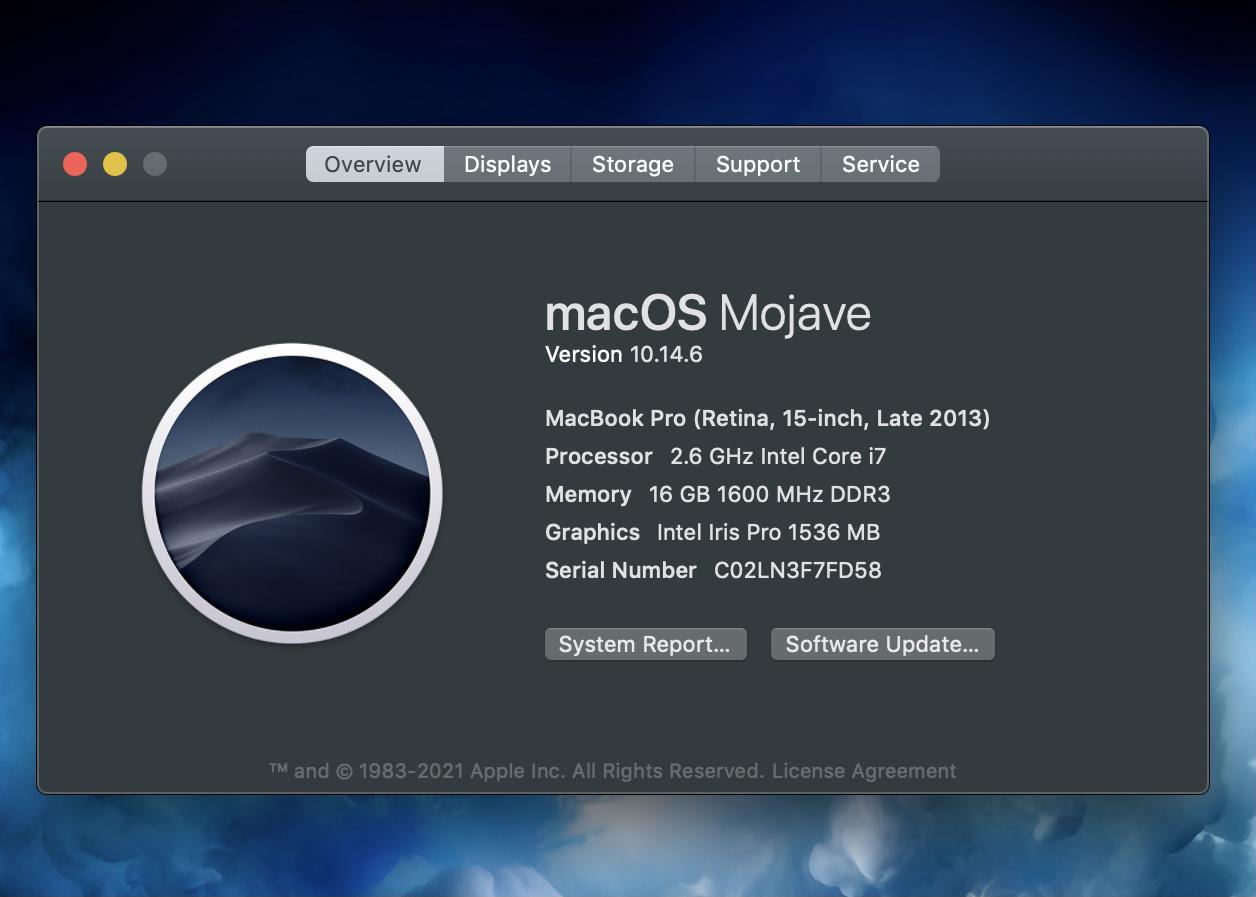This screenshot has height=897, width=1256.
Task: Click the macOS Mojave dune logo
Action: point(292,492)
